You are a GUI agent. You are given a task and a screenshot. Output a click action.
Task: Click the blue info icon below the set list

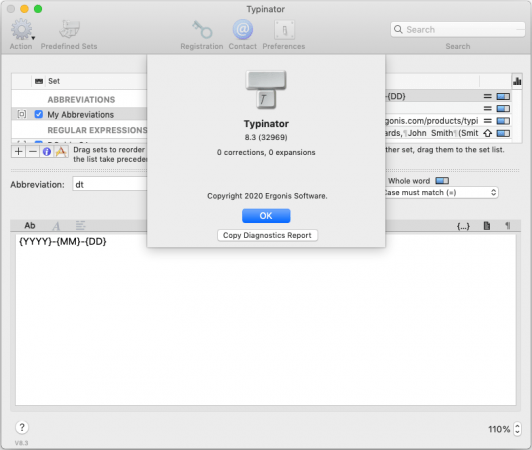(47, 151)
